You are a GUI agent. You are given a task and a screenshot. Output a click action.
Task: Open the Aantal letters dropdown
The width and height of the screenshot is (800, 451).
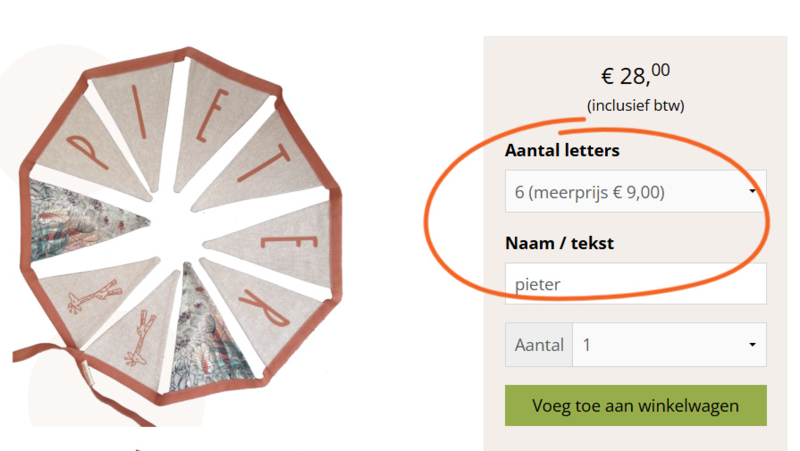click(x=636, y=191)
